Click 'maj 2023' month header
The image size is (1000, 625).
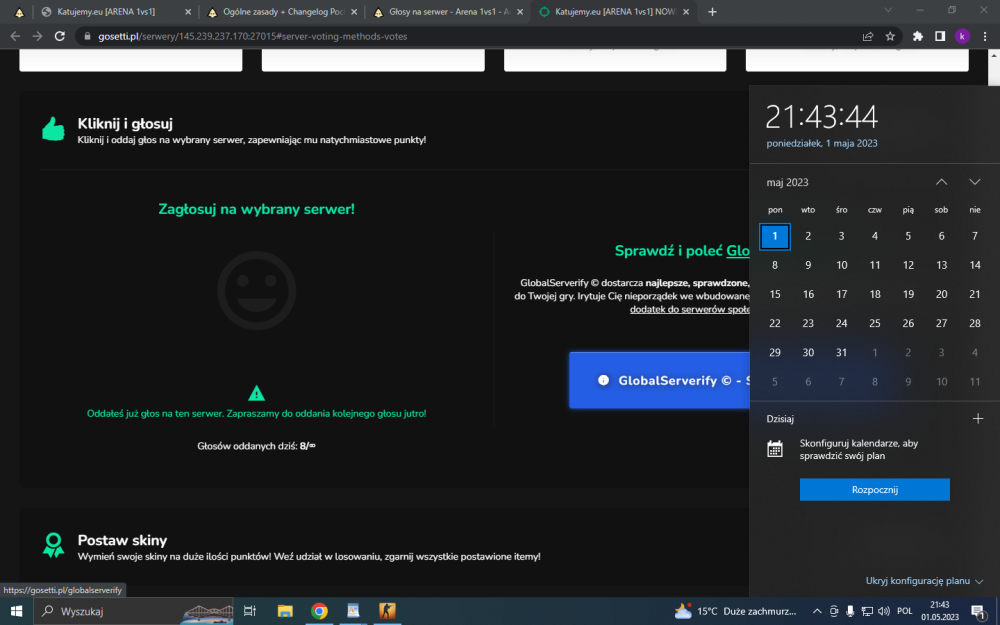pos(788,182)
